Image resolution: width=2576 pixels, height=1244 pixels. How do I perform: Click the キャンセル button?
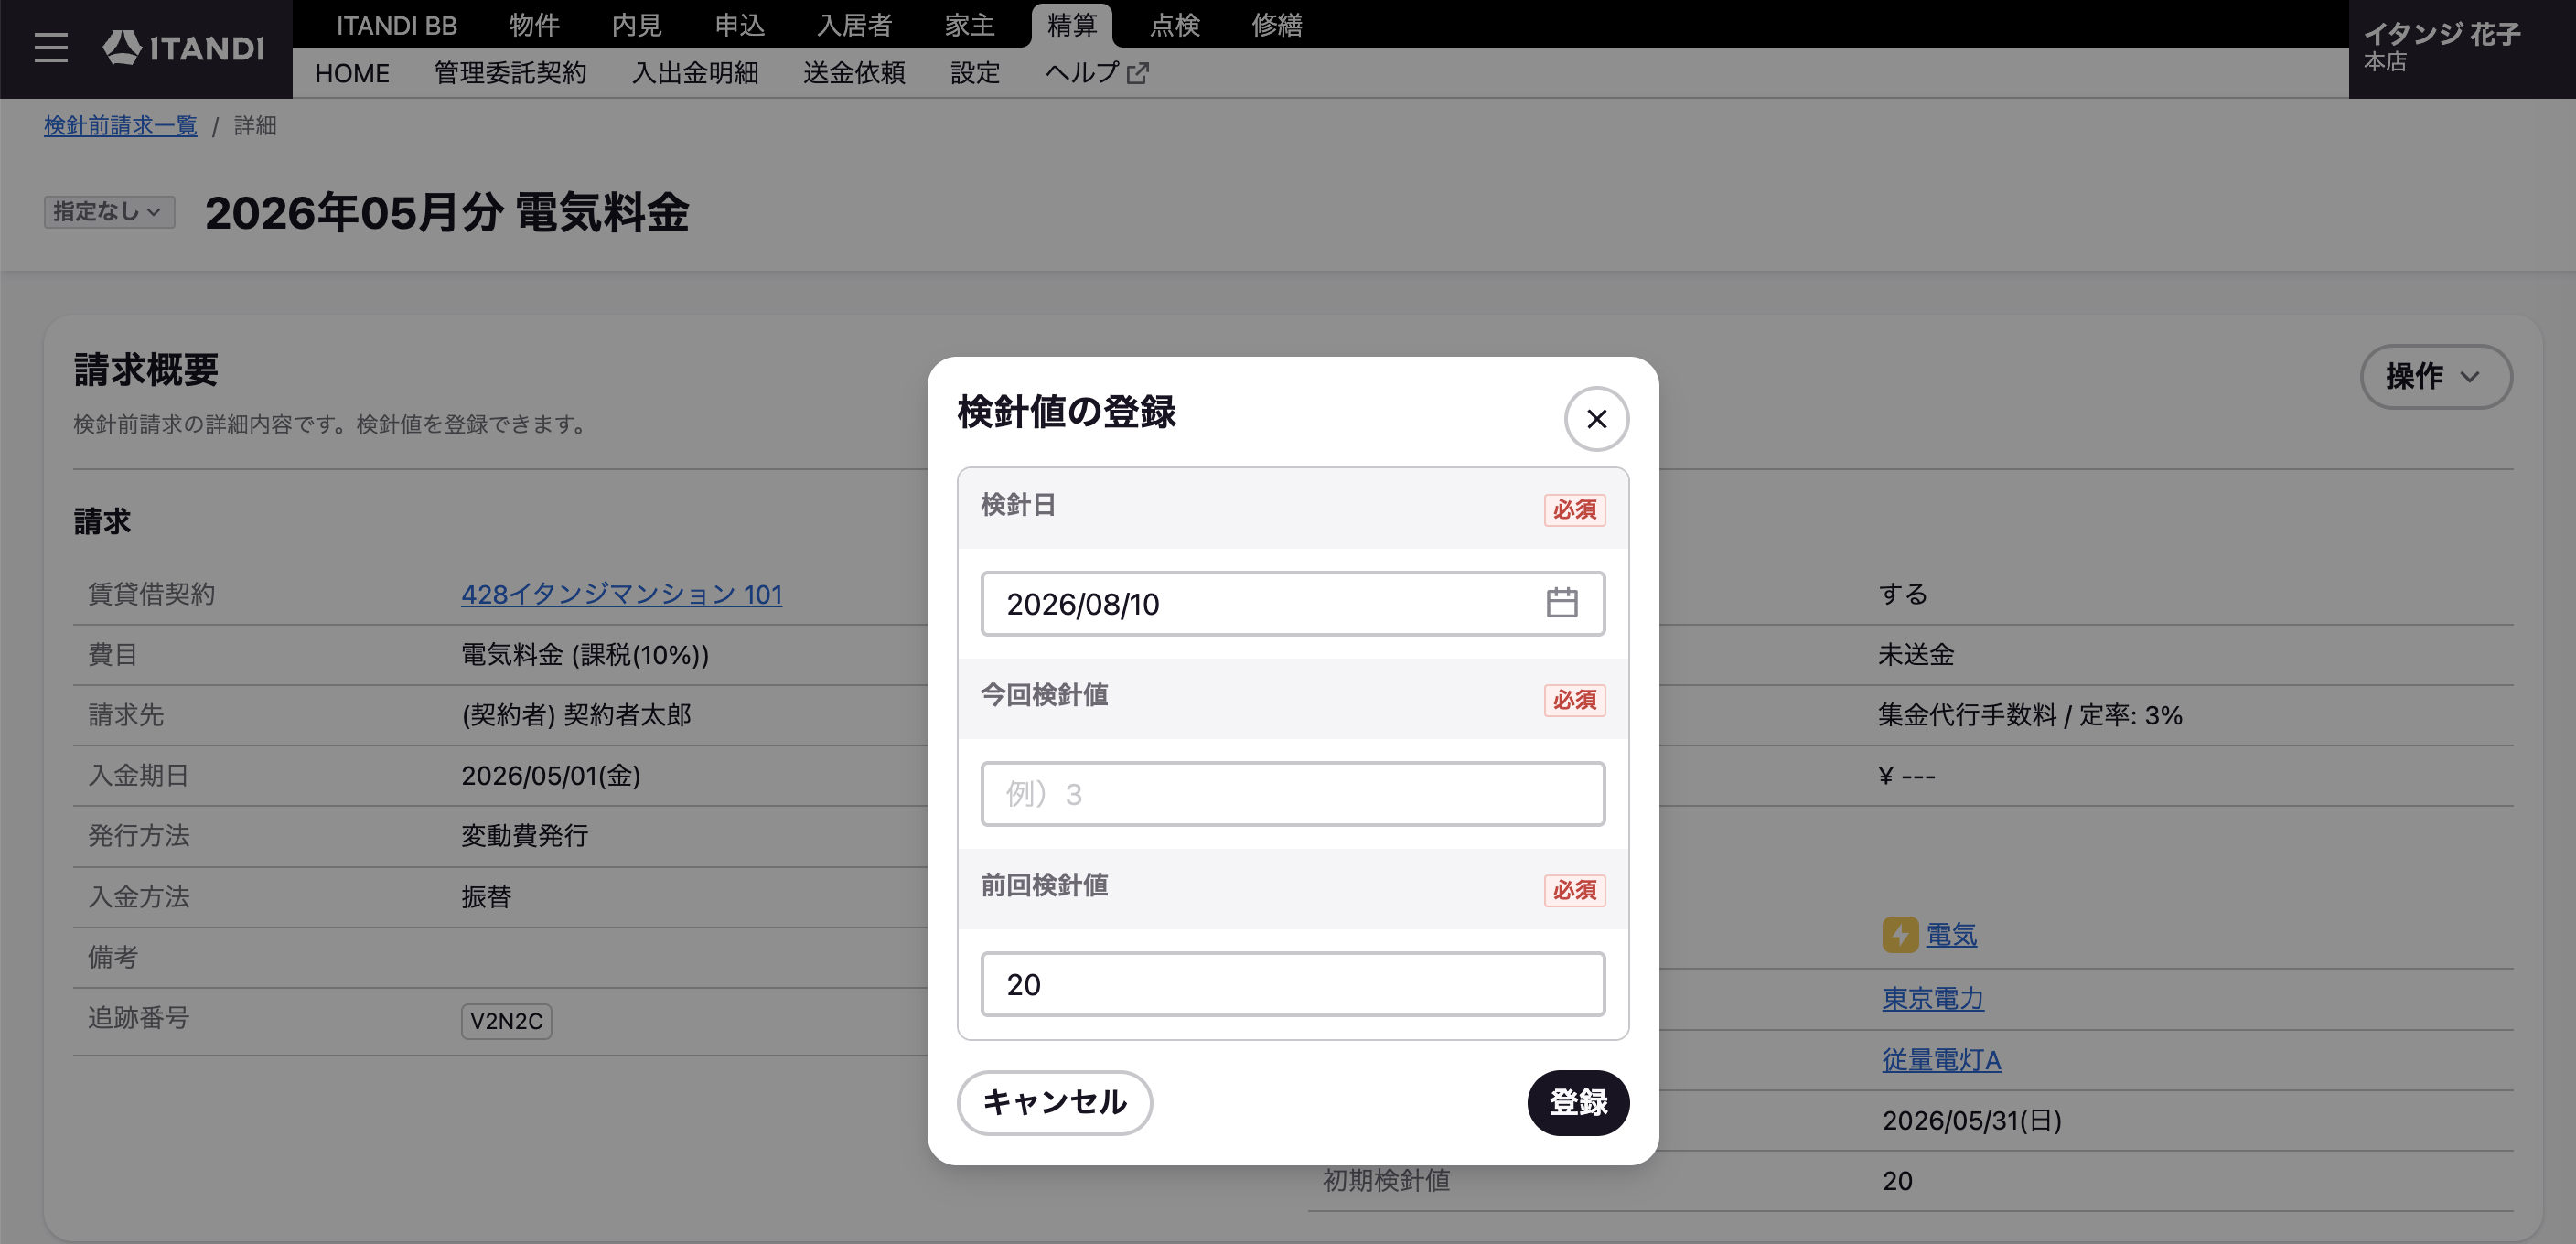point(1055,1103)
